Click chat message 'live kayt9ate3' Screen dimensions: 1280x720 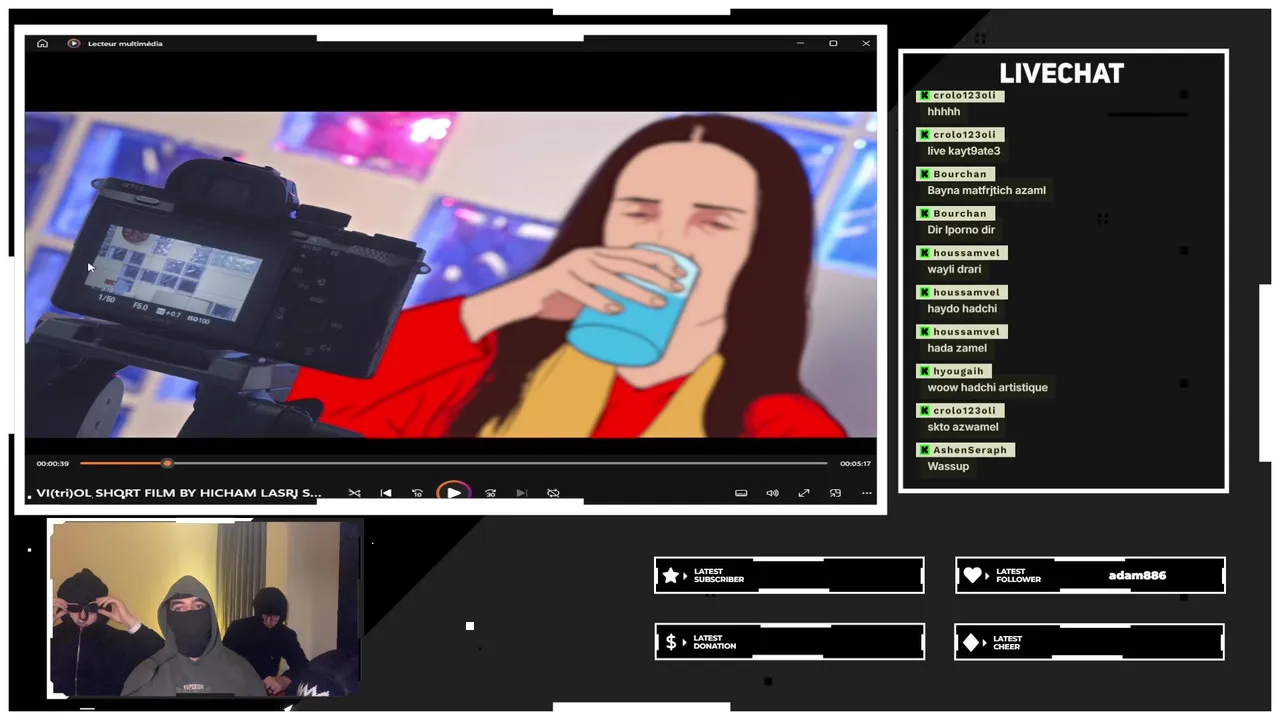[964, 151]
